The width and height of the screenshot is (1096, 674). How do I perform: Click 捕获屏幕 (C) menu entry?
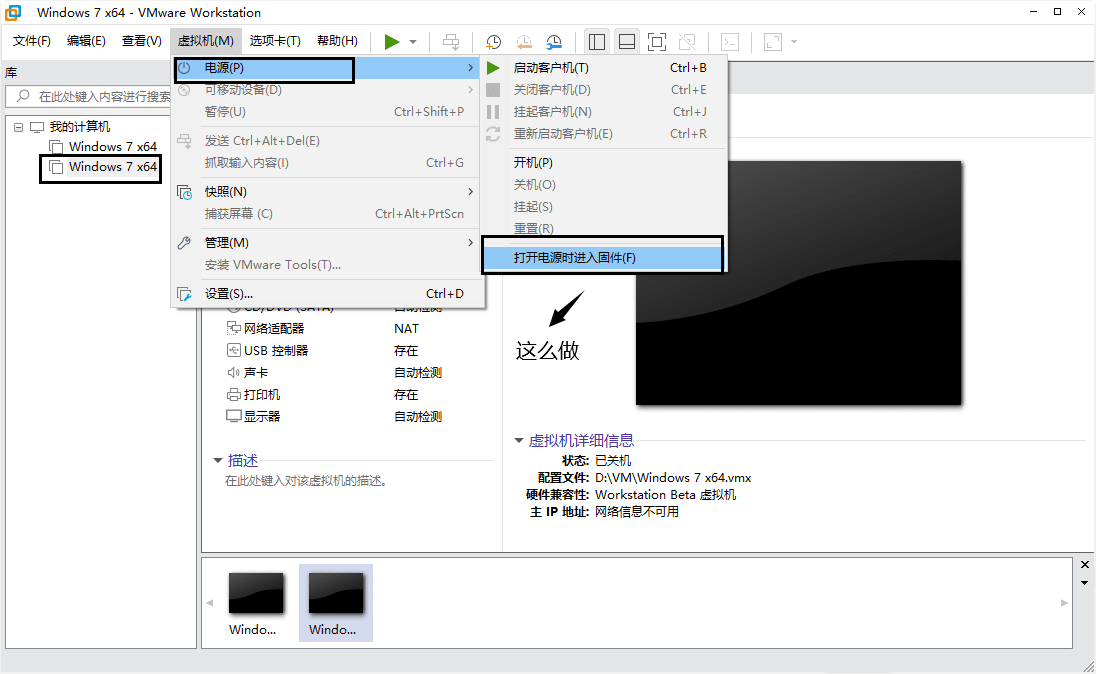[326, 214]
